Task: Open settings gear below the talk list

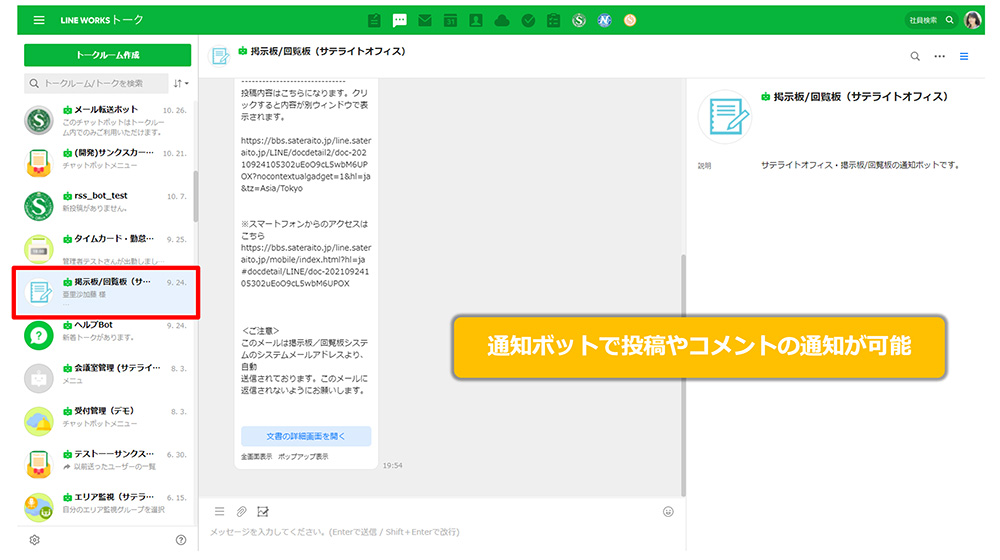Action: 34,540
